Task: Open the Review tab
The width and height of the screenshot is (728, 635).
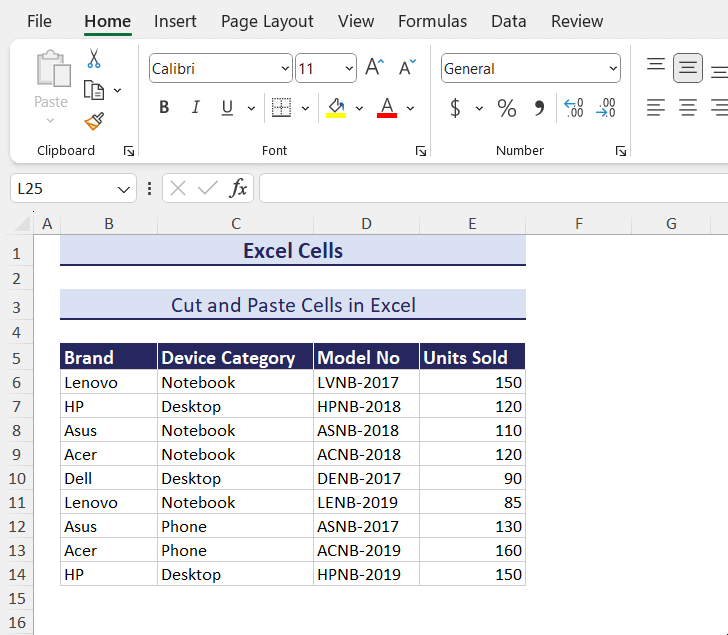Action: [577, 21]
